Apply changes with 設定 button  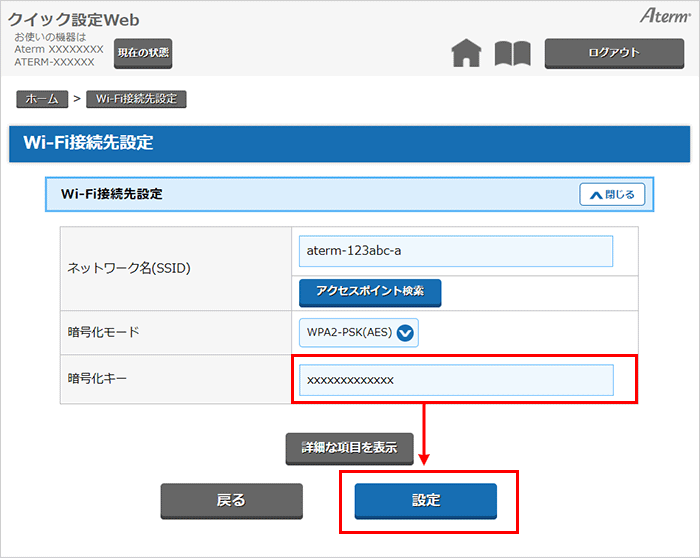tap(426, 500)
